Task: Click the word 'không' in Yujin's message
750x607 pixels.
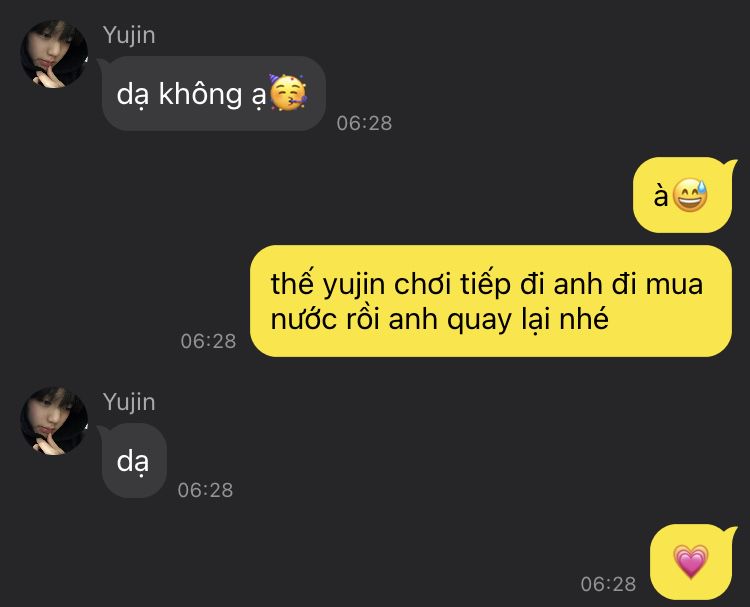Action: [200, 94]
